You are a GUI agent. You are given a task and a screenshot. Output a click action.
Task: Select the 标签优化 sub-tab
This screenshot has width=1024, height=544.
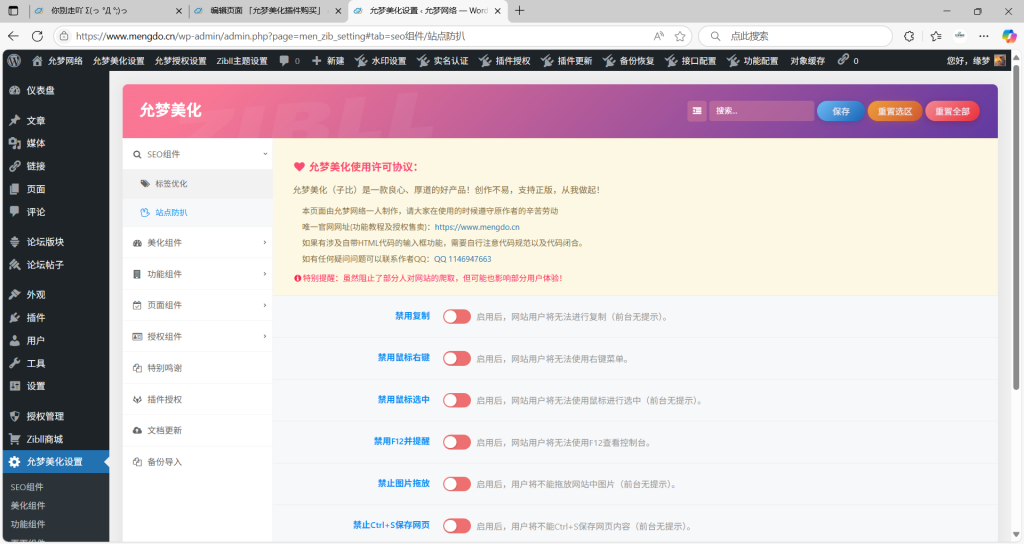coord(197,184)
